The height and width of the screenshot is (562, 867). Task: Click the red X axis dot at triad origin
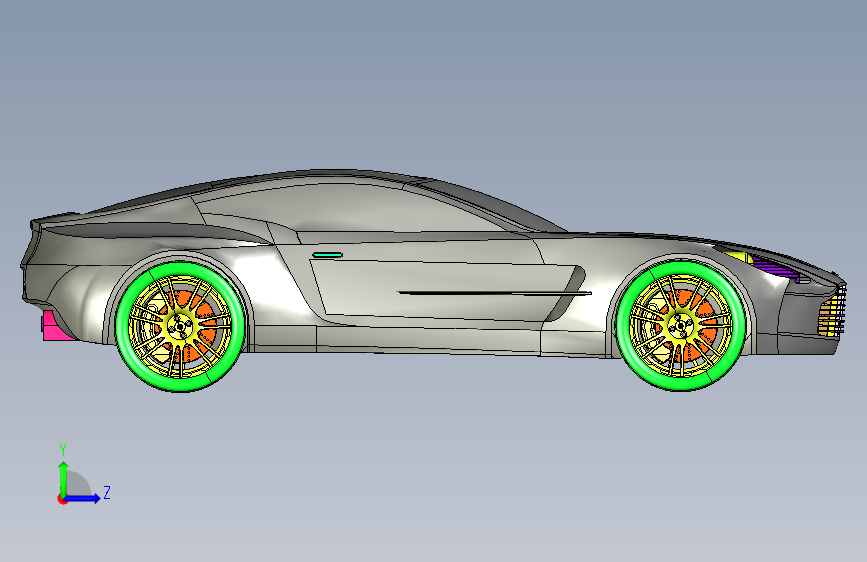tap(62, 499)
